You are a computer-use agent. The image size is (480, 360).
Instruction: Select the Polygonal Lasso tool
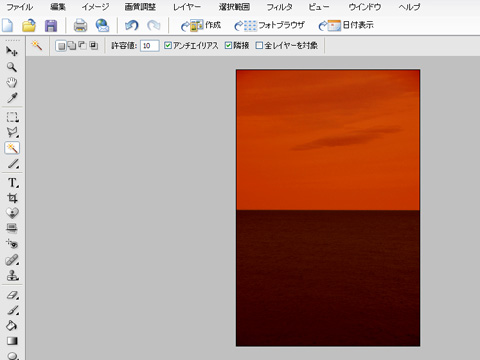point(12,132)
